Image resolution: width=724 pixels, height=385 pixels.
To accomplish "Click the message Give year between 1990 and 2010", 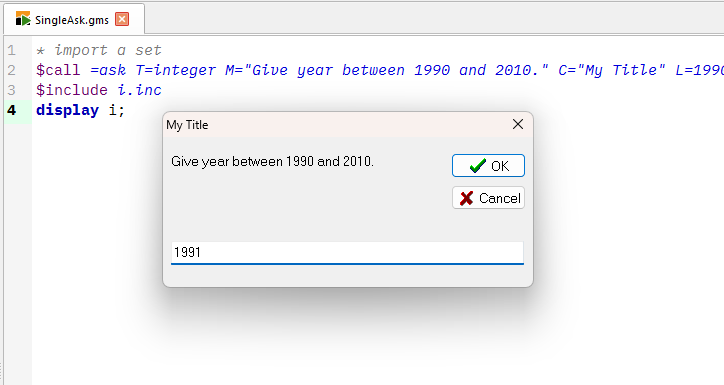I will point(272,162).
